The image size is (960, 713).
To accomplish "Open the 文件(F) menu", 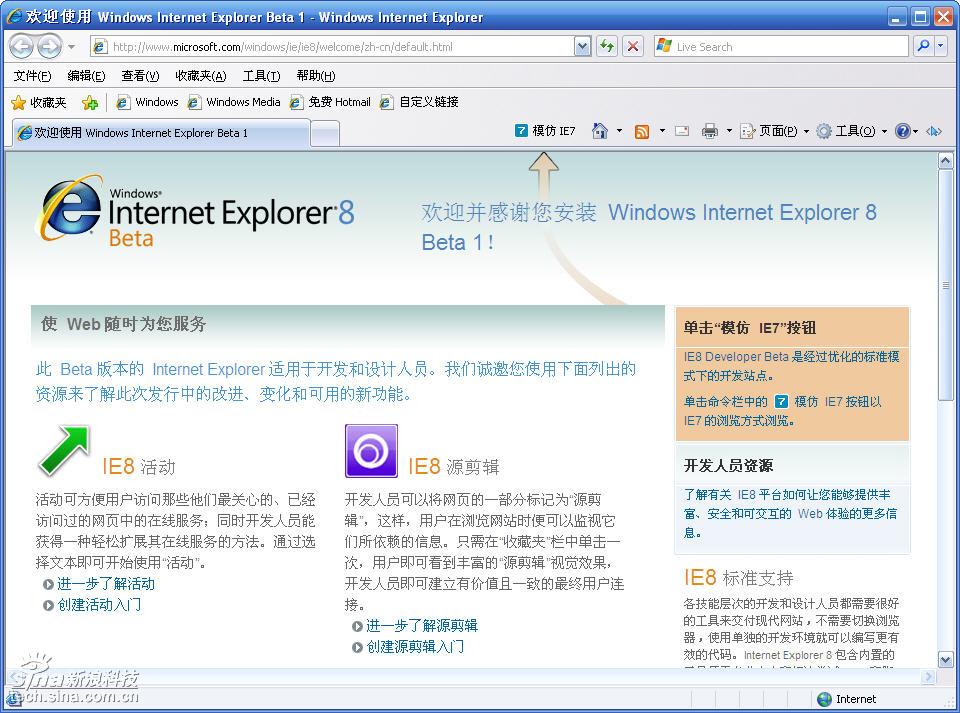I will pyautogui.click(x=32, y=76).
